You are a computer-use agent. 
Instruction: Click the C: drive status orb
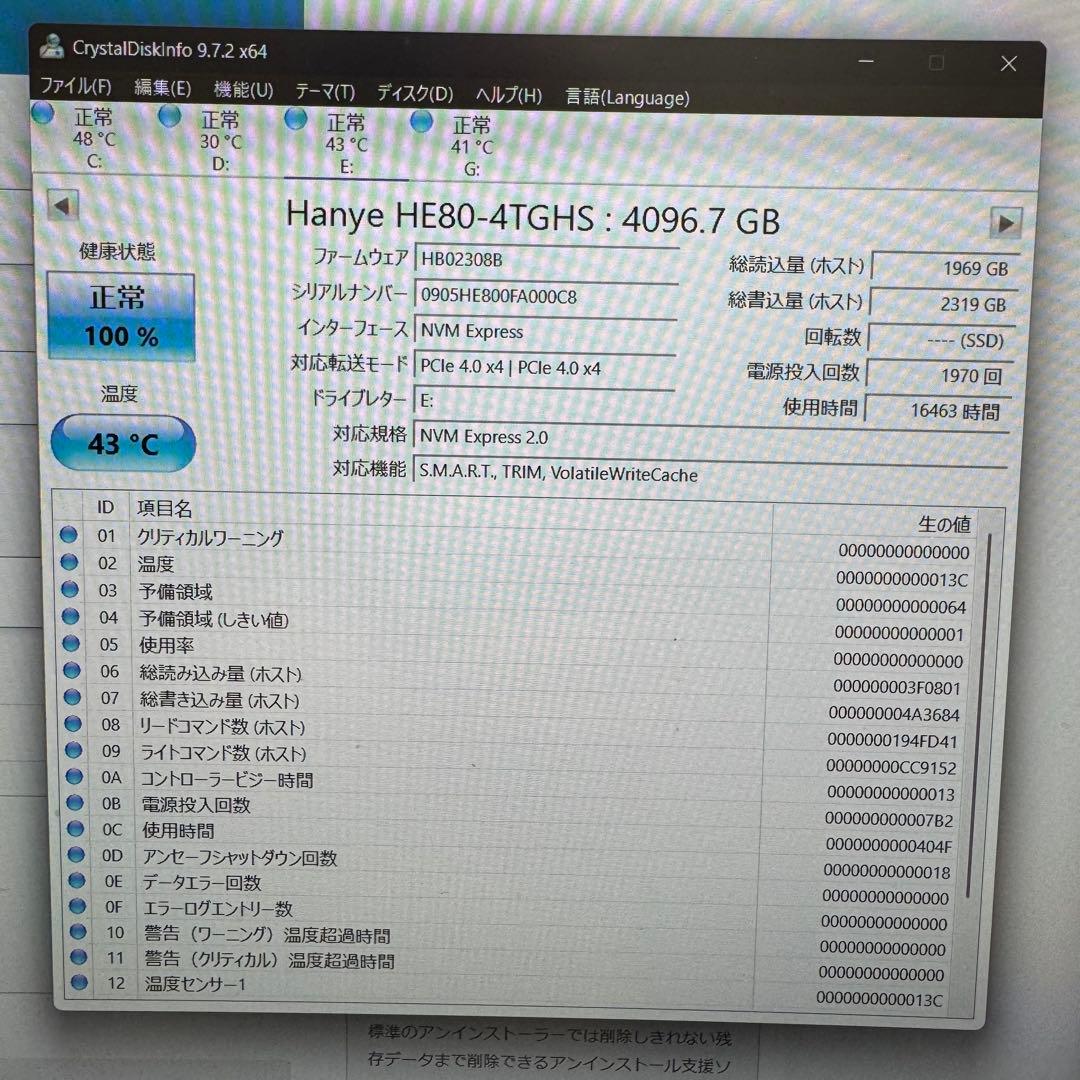pos(43,114)
